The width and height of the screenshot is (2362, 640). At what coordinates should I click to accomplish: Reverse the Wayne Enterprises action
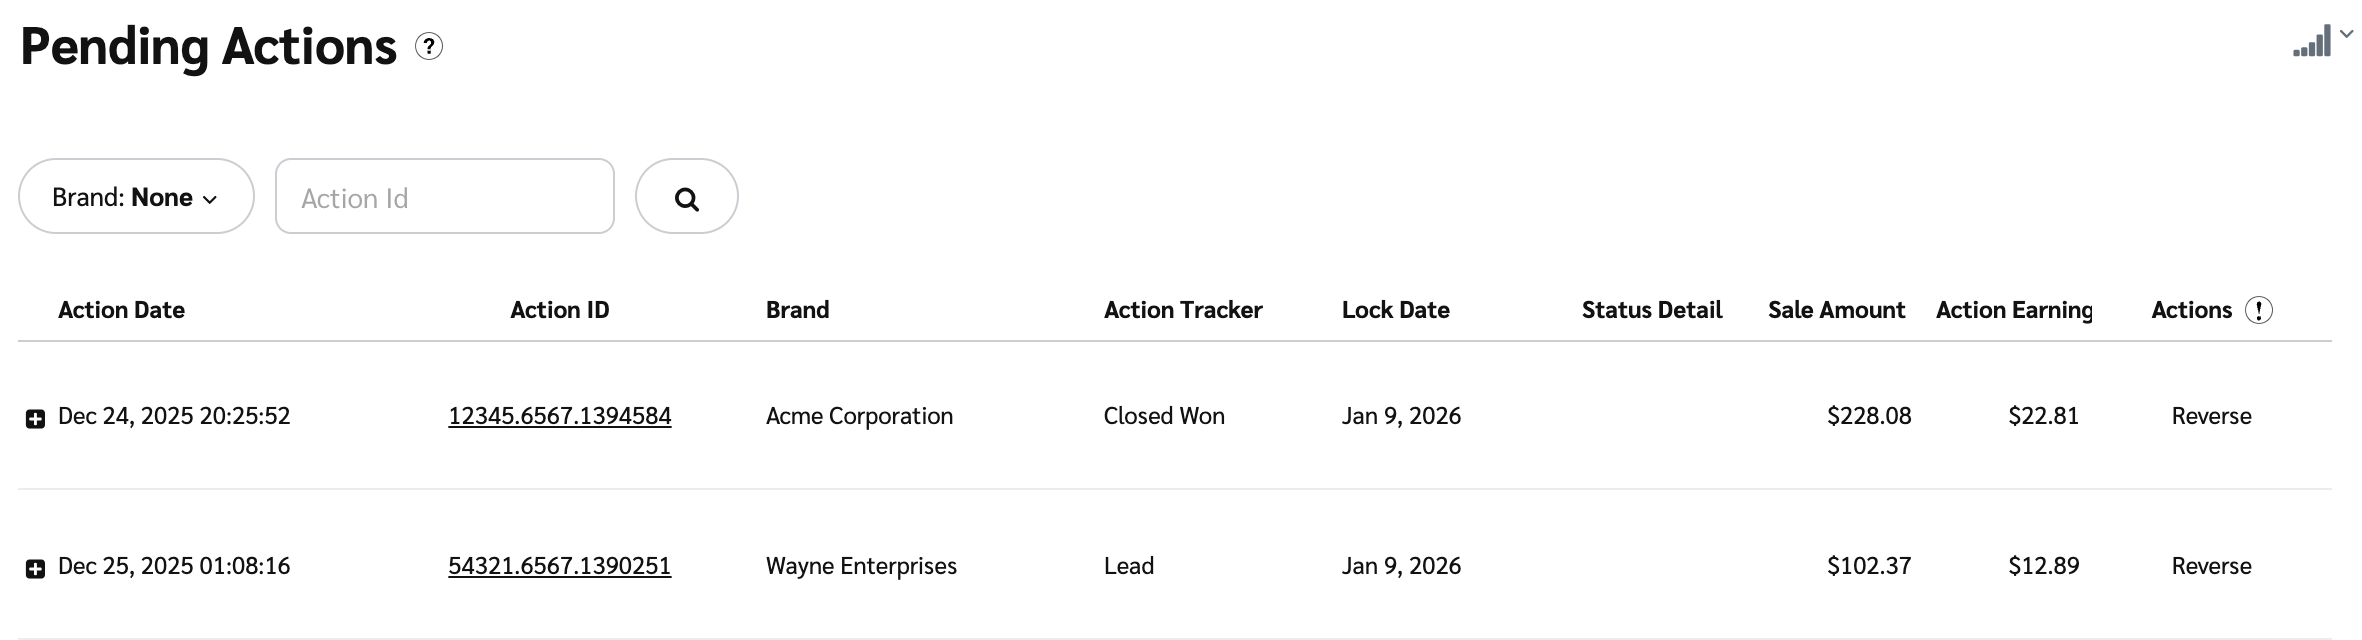(2211, 566)
